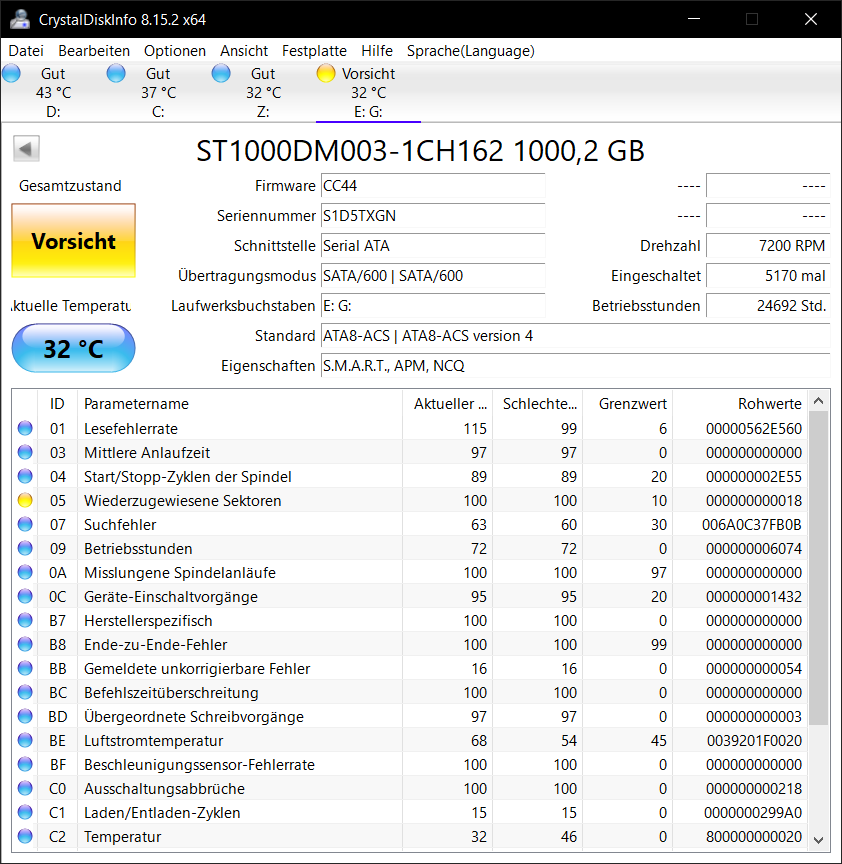Click scroll down arrow of SMART list
The image size is (842, 864).
coord(818,840)
